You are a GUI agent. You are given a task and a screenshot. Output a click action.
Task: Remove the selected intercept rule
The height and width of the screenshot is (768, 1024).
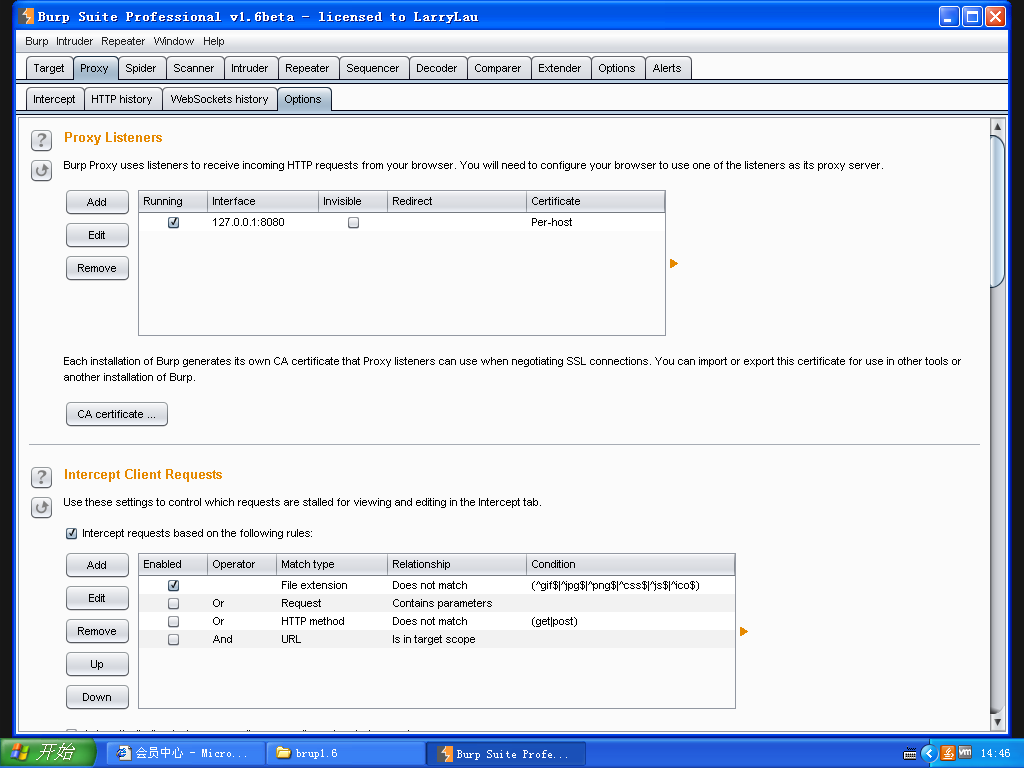97,631
